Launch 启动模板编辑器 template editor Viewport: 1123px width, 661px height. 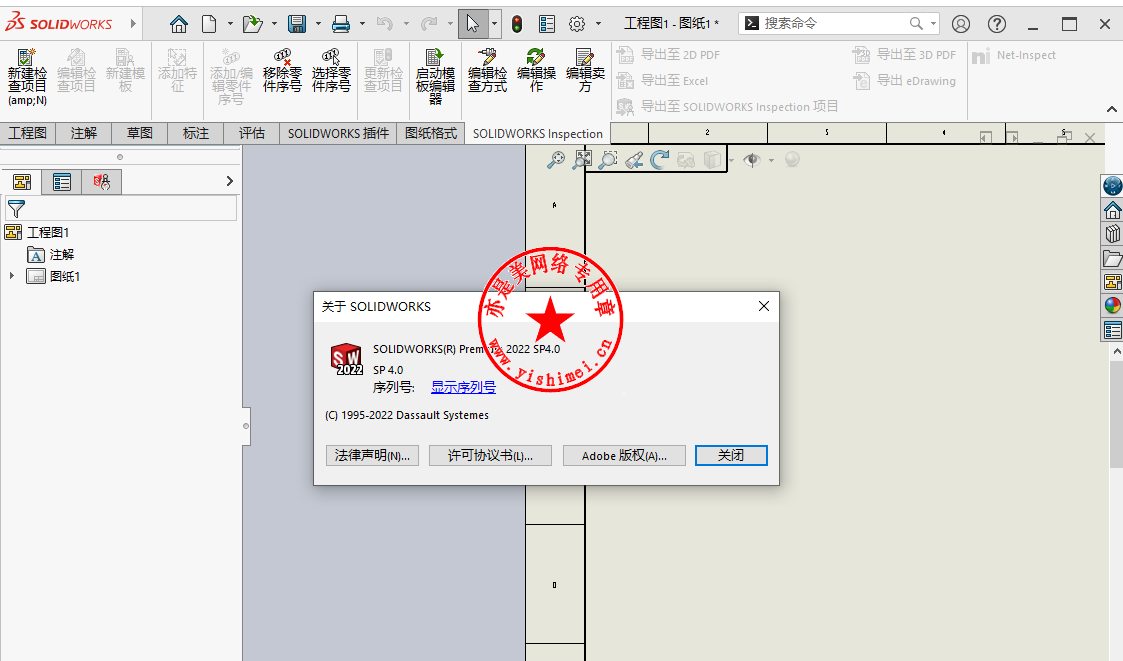tap(435, 76)
